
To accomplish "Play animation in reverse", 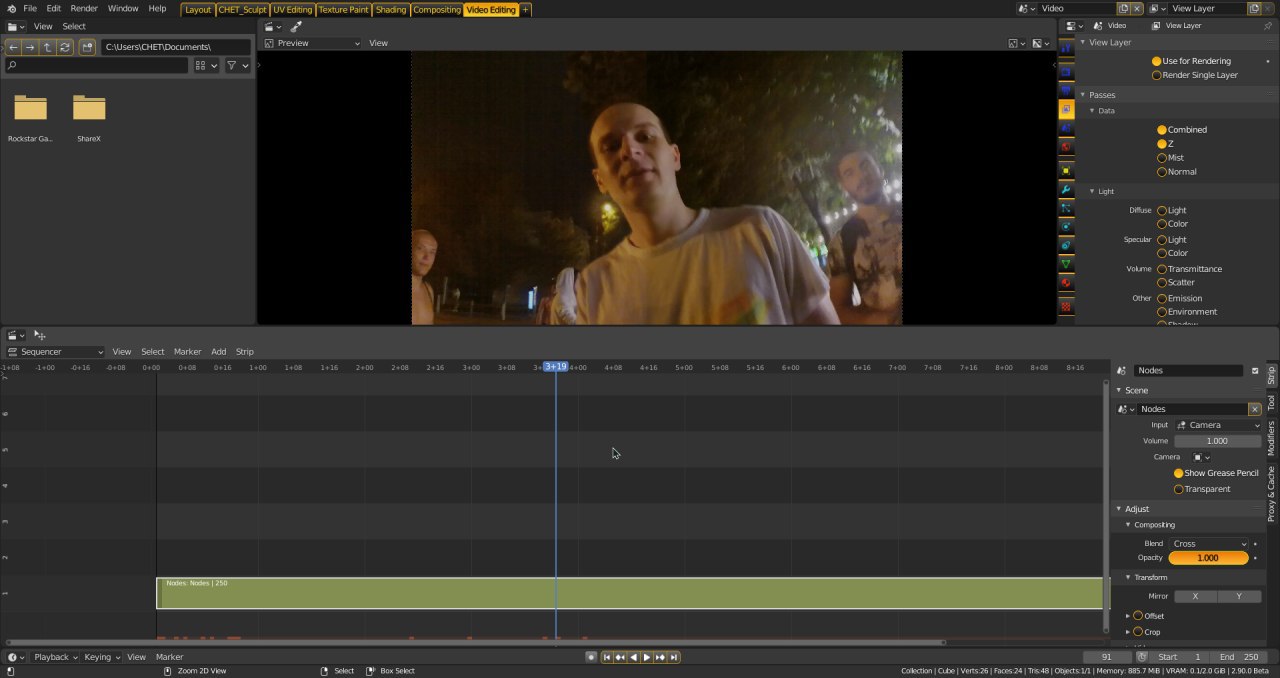I will pos(634,657).
